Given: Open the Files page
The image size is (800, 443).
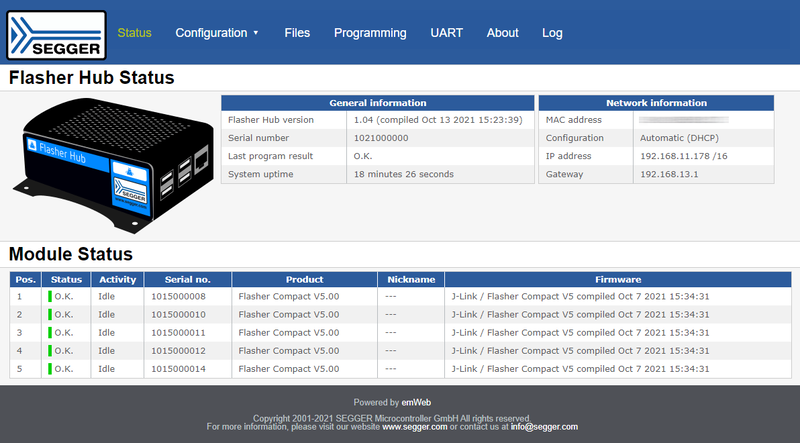Looking at the screenshot, I should [x=297, y=33].
